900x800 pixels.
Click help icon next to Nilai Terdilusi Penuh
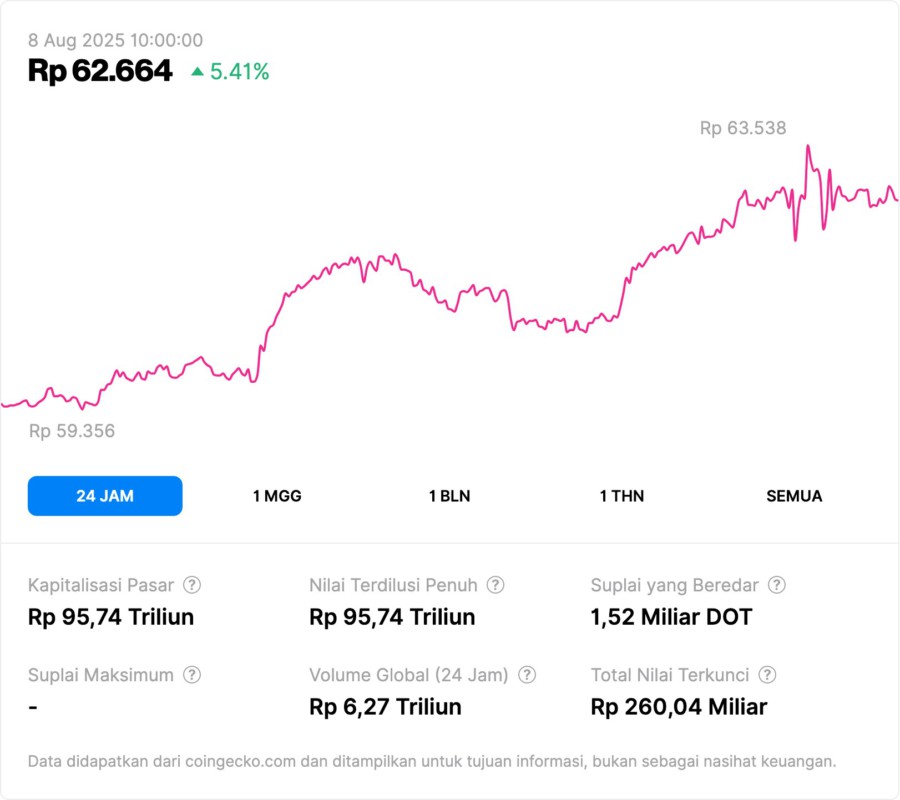pos(495,585)
